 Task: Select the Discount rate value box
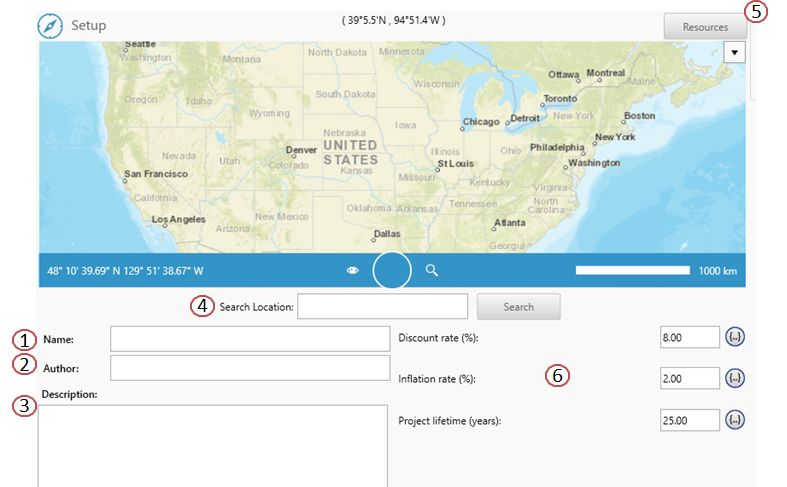690,337
